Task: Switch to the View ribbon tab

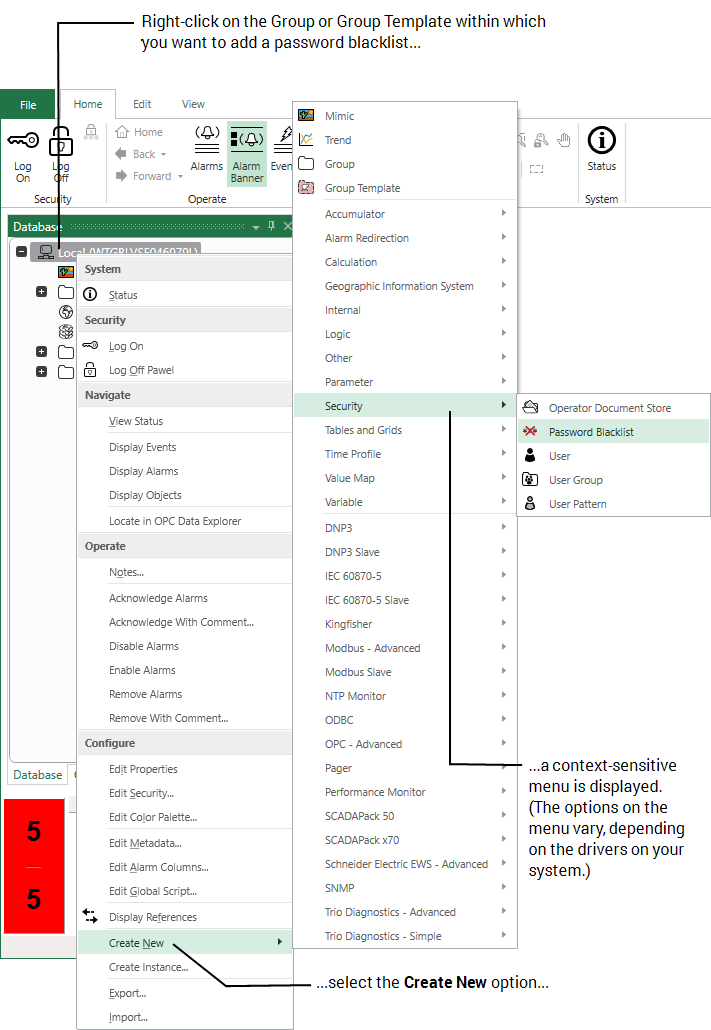Action: pos(193,104)
